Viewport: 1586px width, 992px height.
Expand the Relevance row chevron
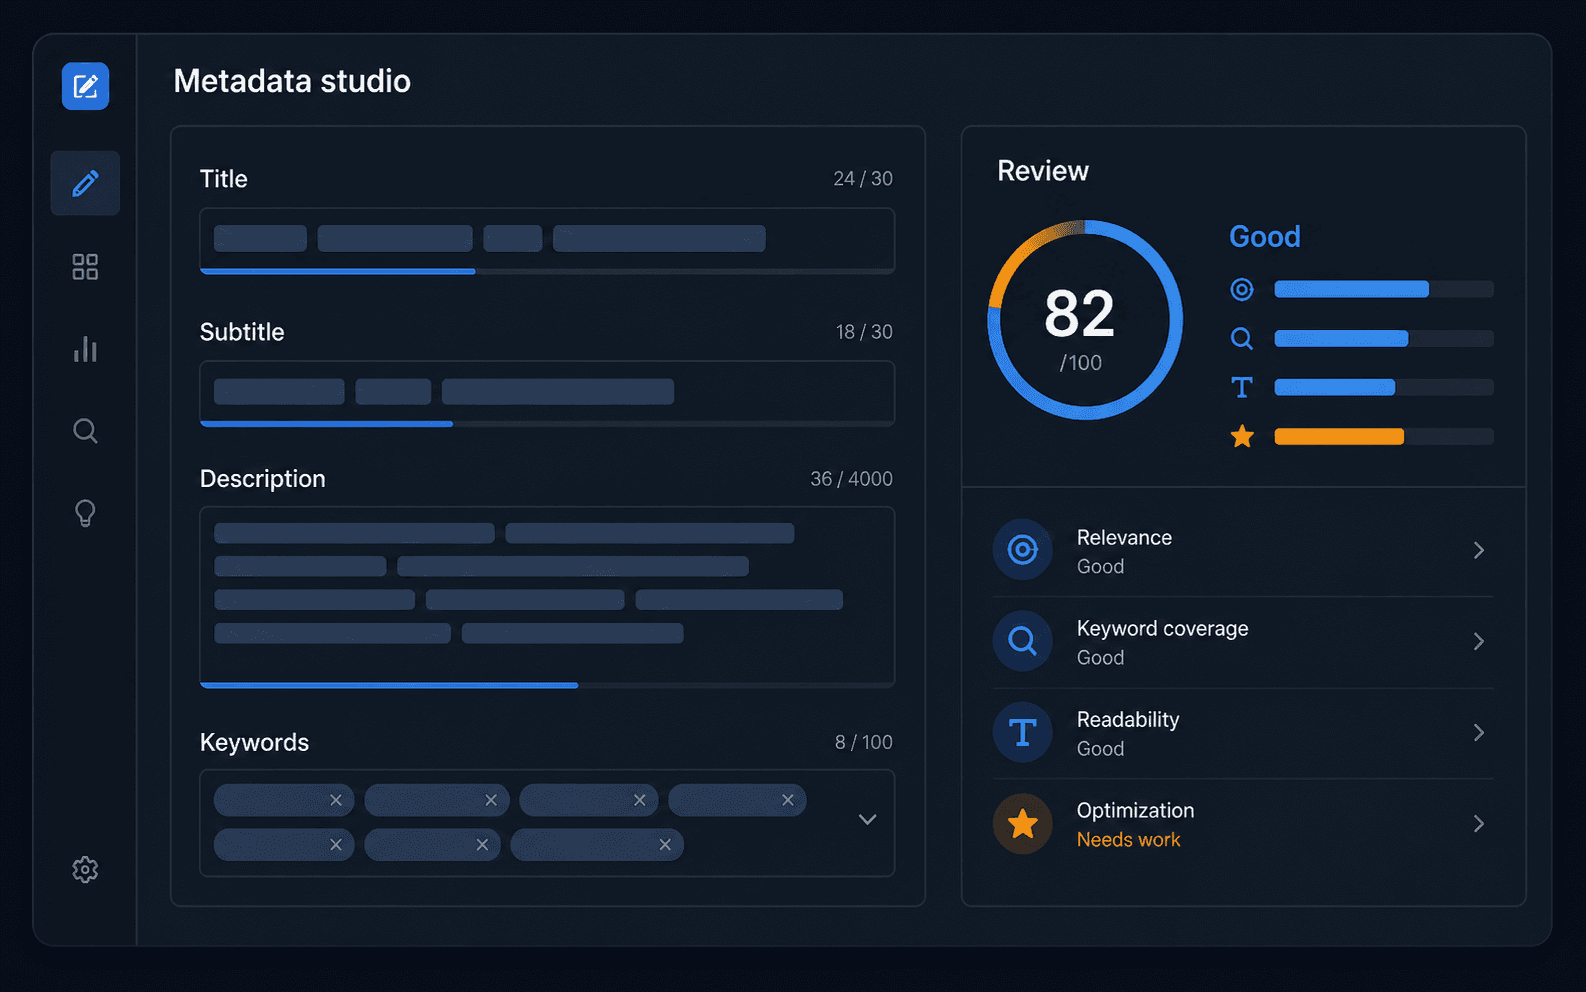pyautogui.click(x=1478, y=550)
